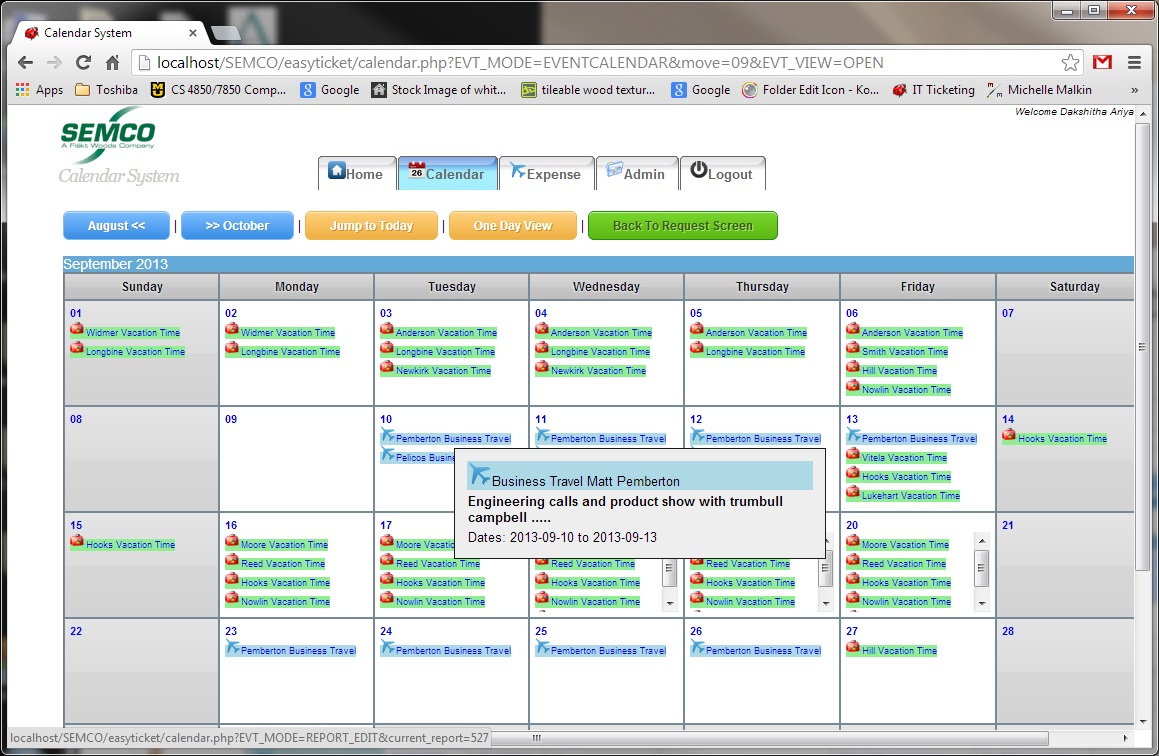1159x756 pixels.
Task: Click the SEMCO logo
Action: click(108, 135)
